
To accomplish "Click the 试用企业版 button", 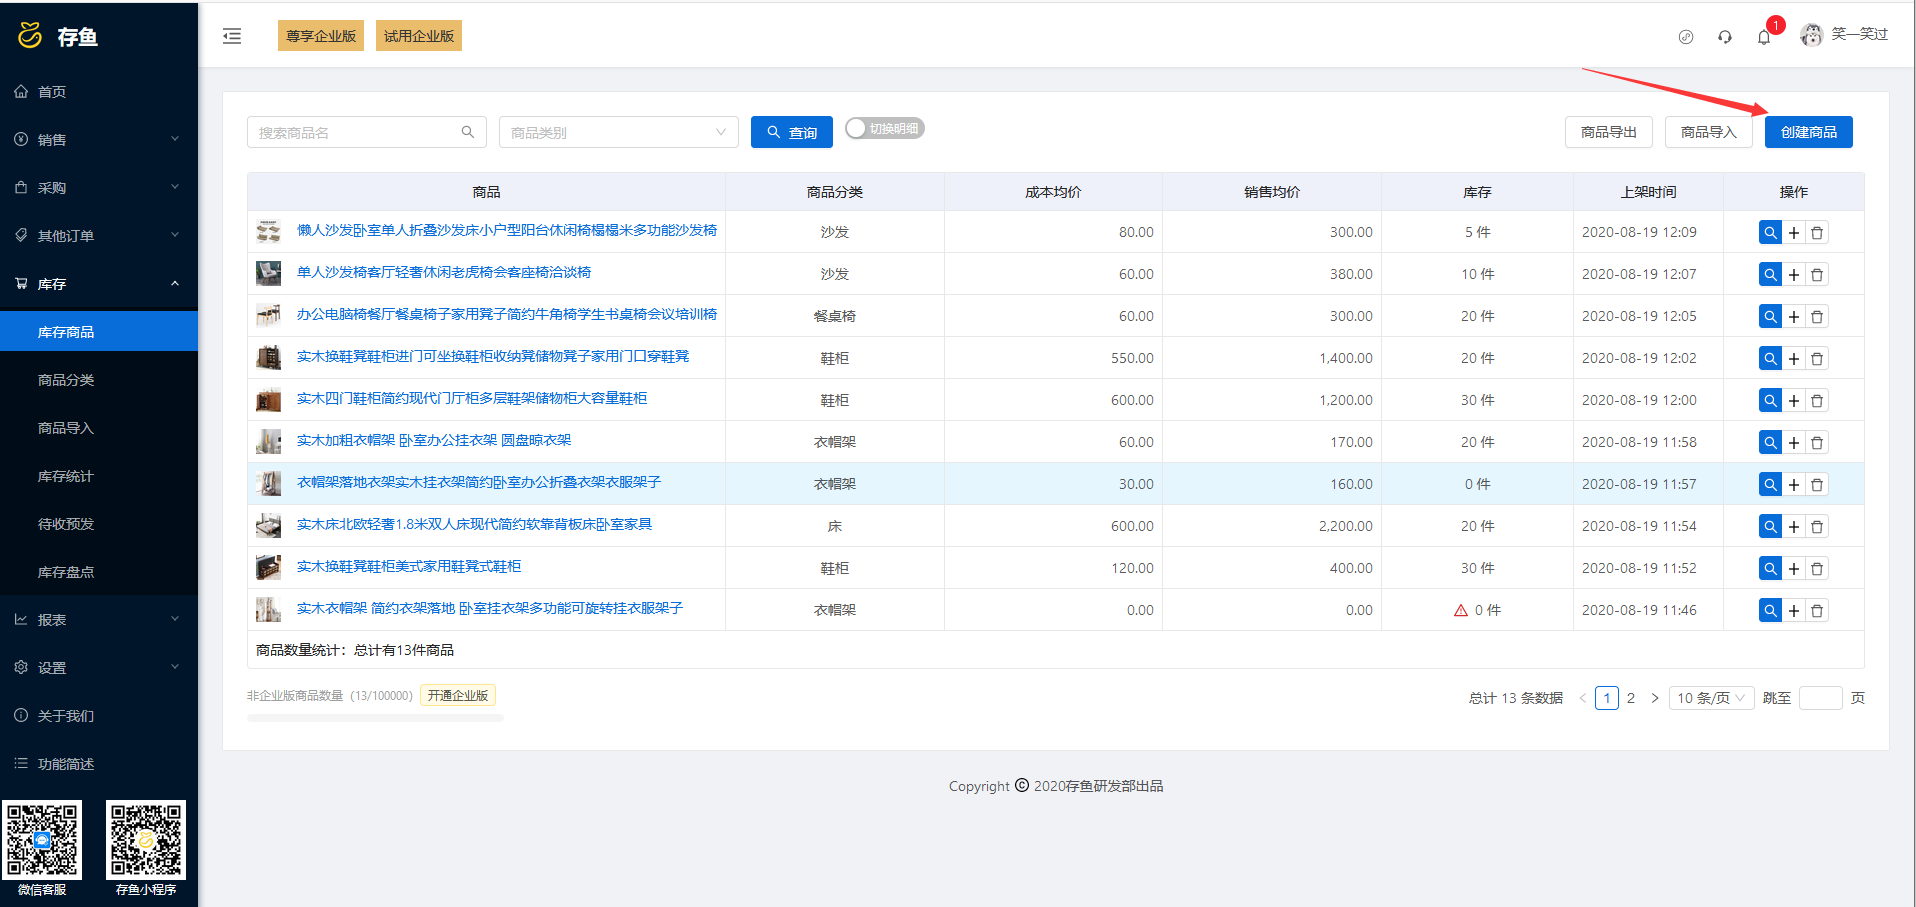I will 419,36.
